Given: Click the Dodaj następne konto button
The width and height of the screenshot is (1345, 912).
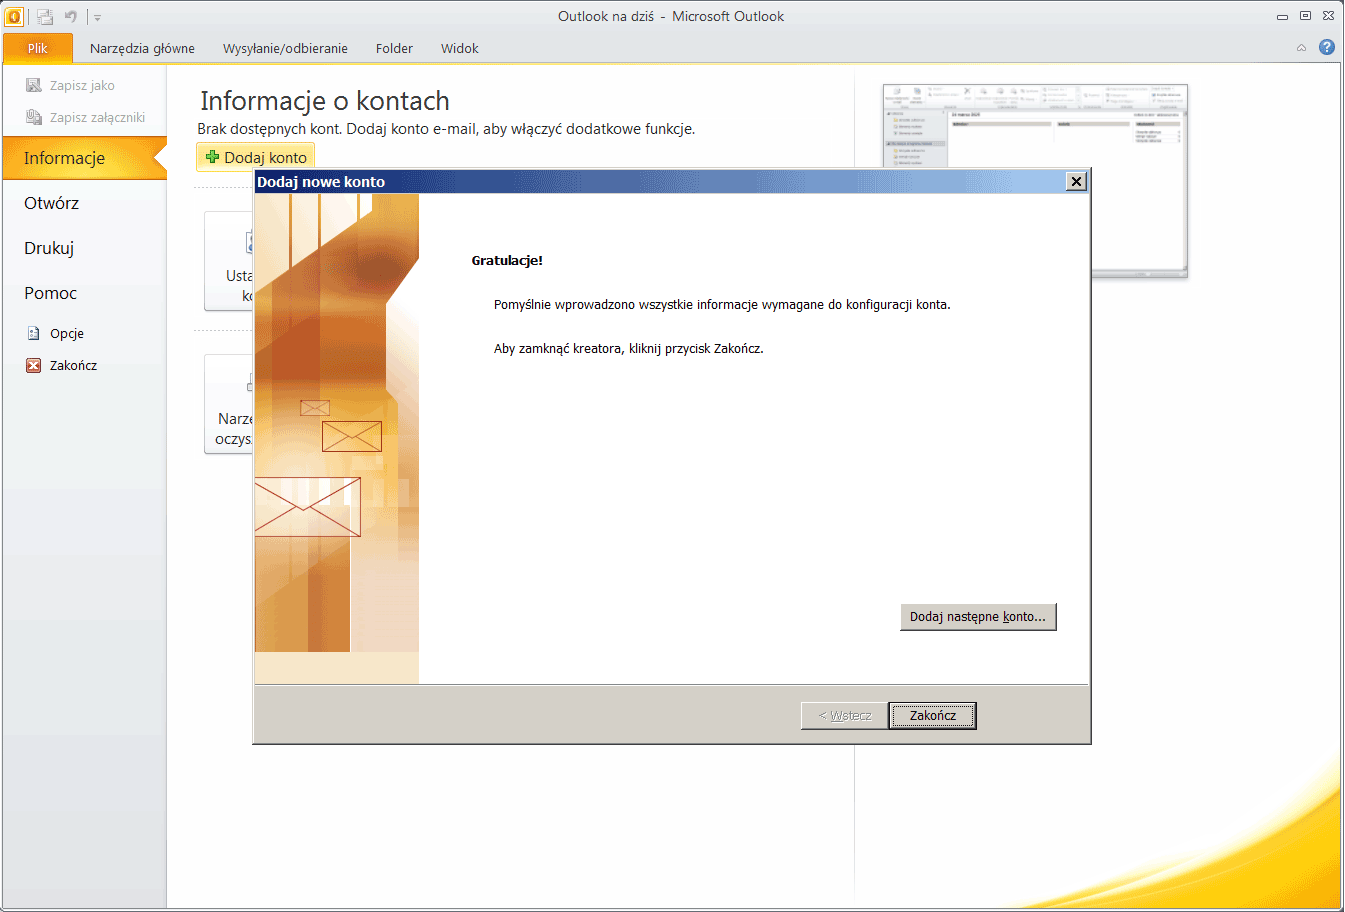Looking at the screenshot, I should [978, 617].
